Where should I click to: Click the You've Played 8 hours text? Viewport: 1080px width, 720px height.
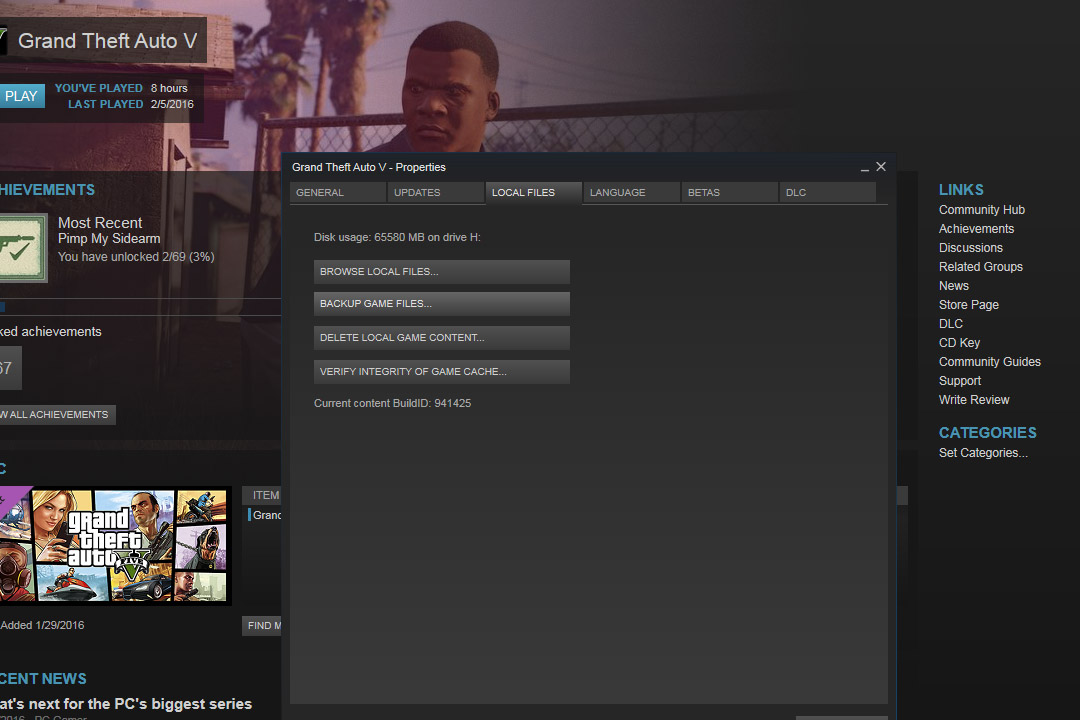[x=121, y=88]
